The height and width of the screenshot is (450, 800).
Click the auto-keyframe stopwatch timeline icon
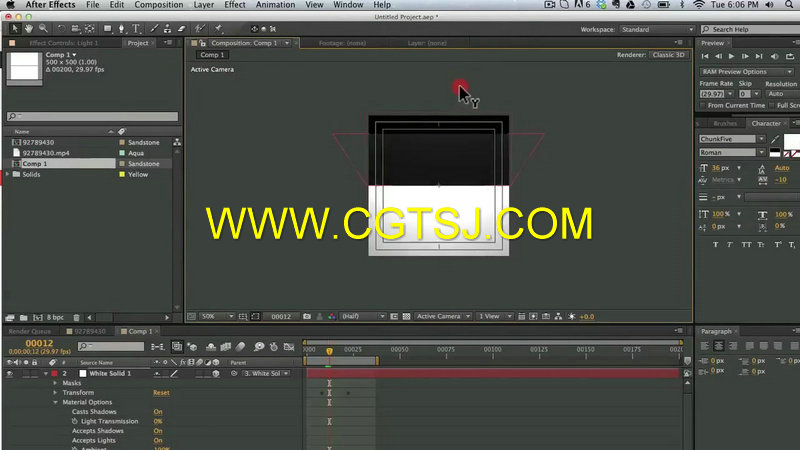[273, 347]
